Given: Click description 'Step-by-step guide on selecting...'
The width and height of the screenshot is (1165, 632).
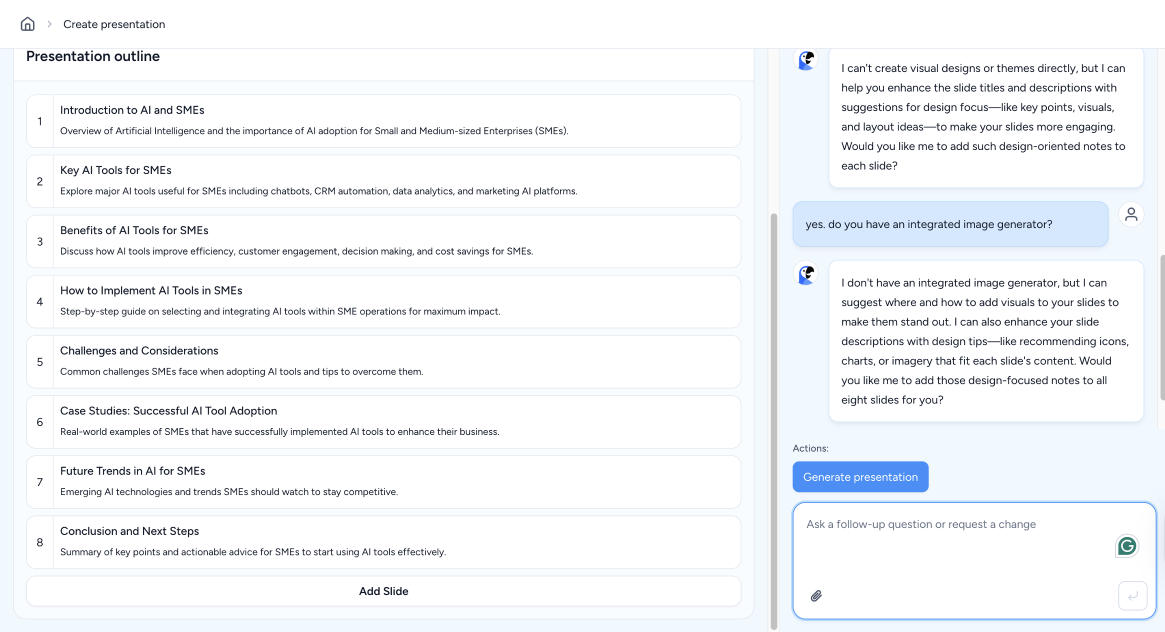Looking at the screenshot, I should tap(280, 311).
